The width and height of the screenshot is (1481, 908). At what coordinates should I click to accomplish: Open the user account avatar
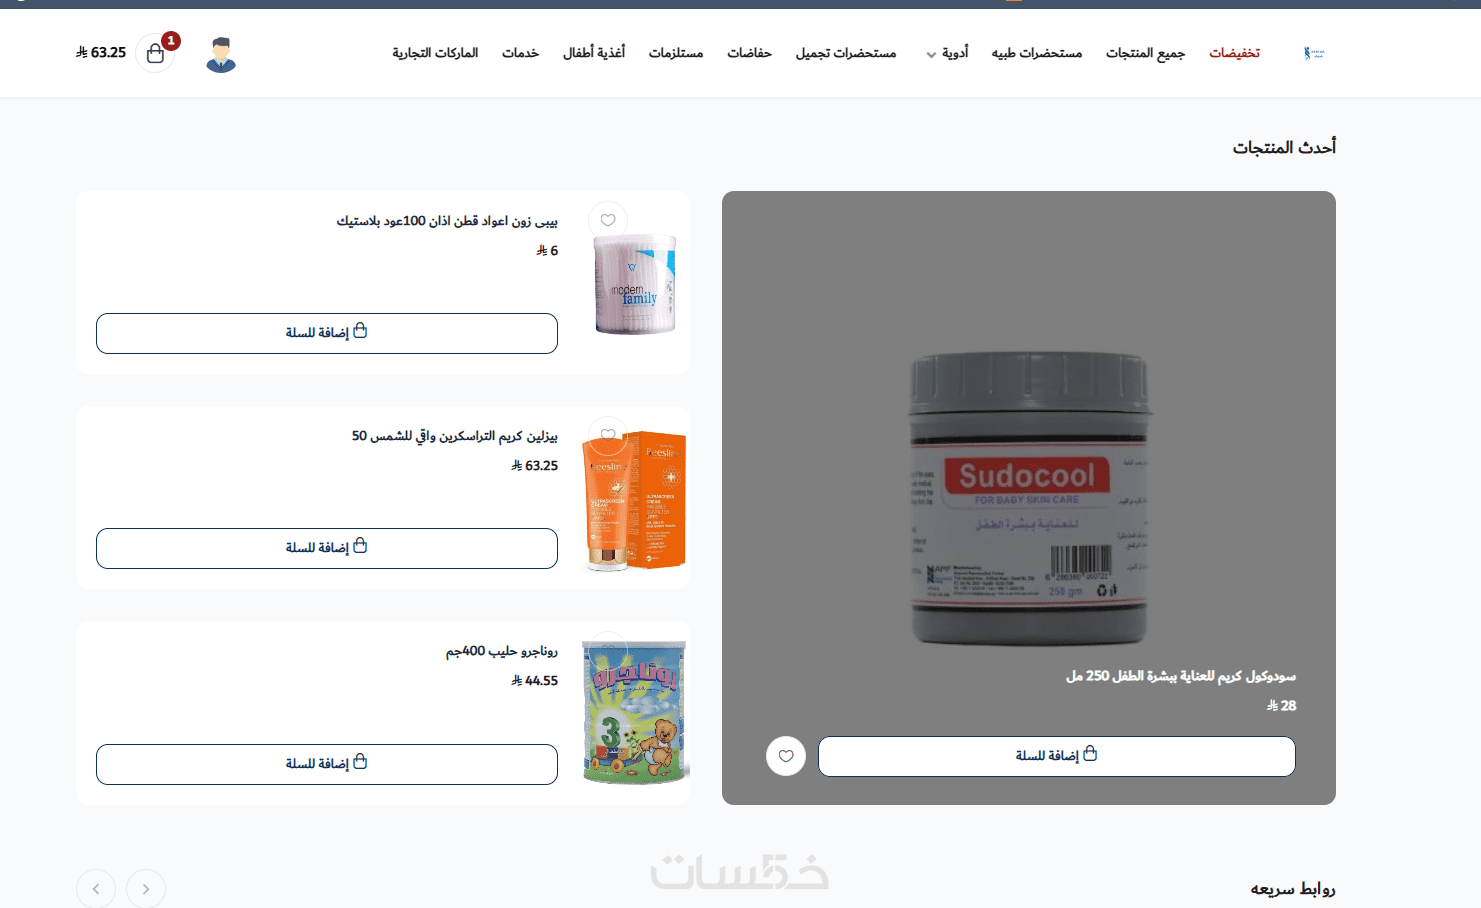tap(221, 54)
